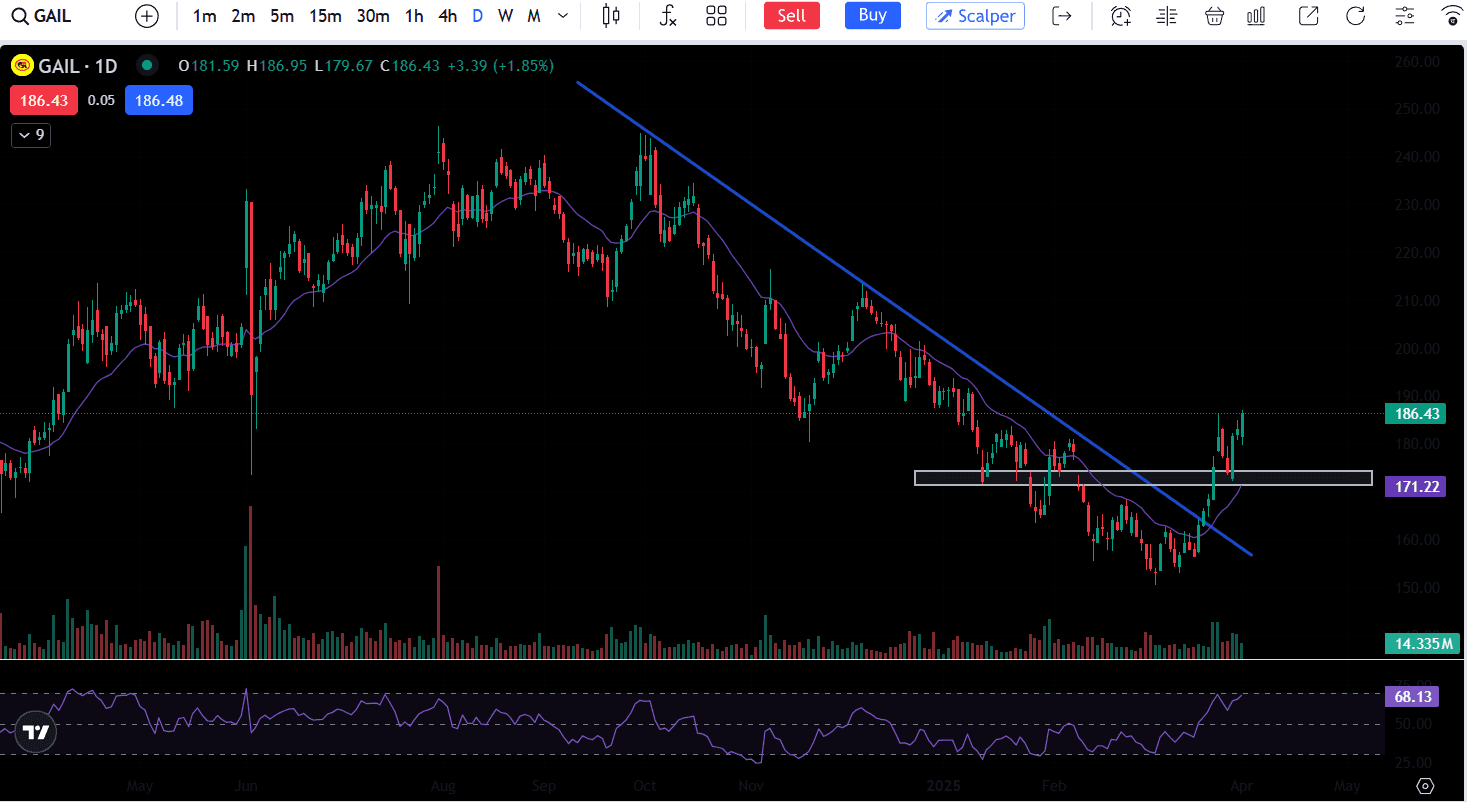
Task: Open the market depth ladder icon
Action: pos(1167,16)
